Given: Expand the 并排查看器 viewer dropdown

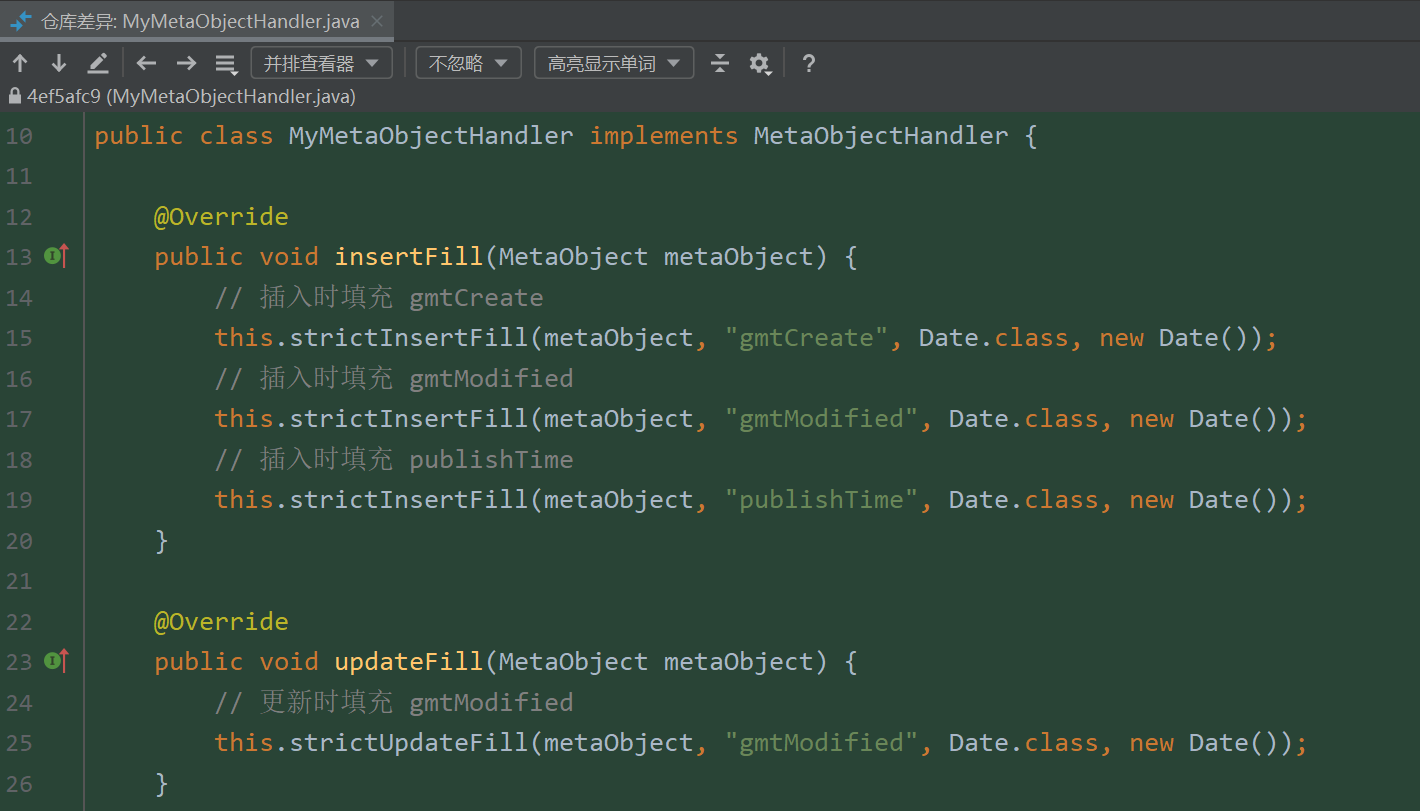Looking at the screenshot, I should point(321,64).
